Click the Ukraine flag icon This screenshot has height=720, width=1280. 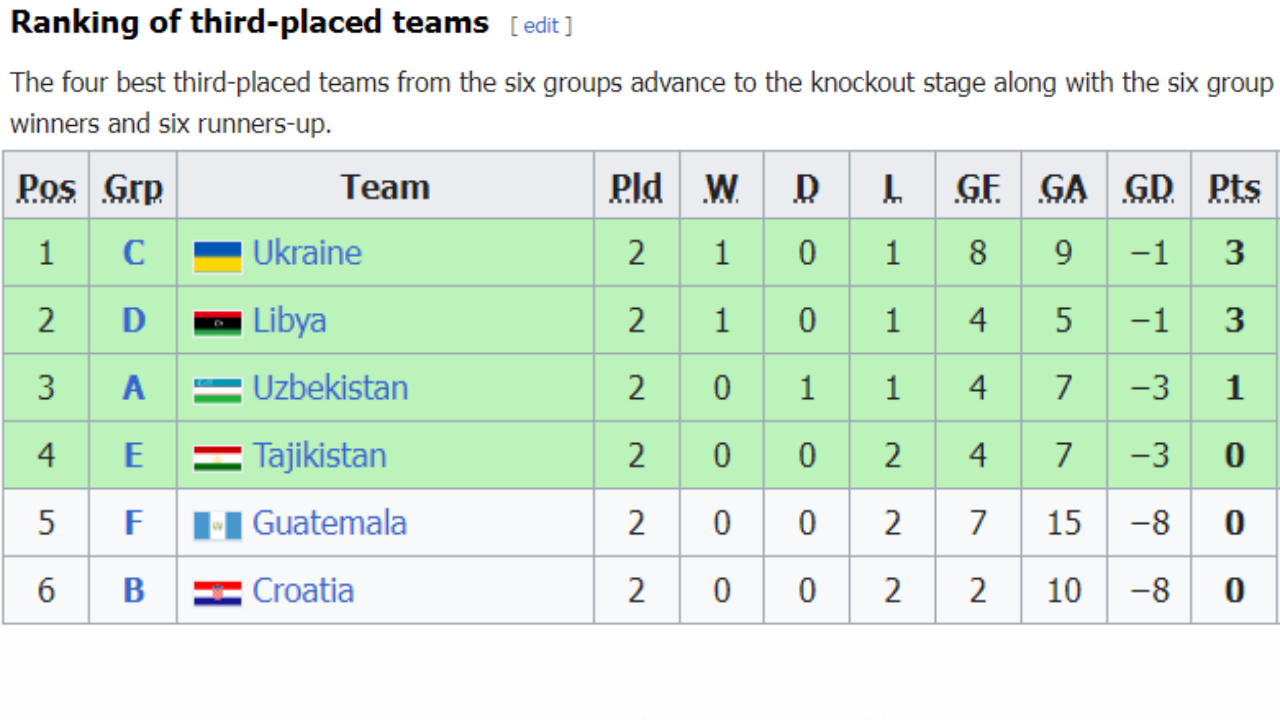[217, 256]
